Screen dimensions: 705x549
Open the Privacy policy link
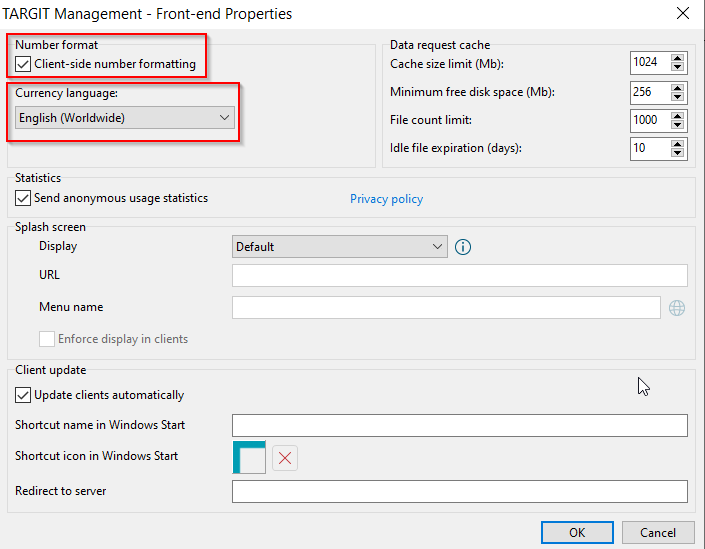(386, 199)
